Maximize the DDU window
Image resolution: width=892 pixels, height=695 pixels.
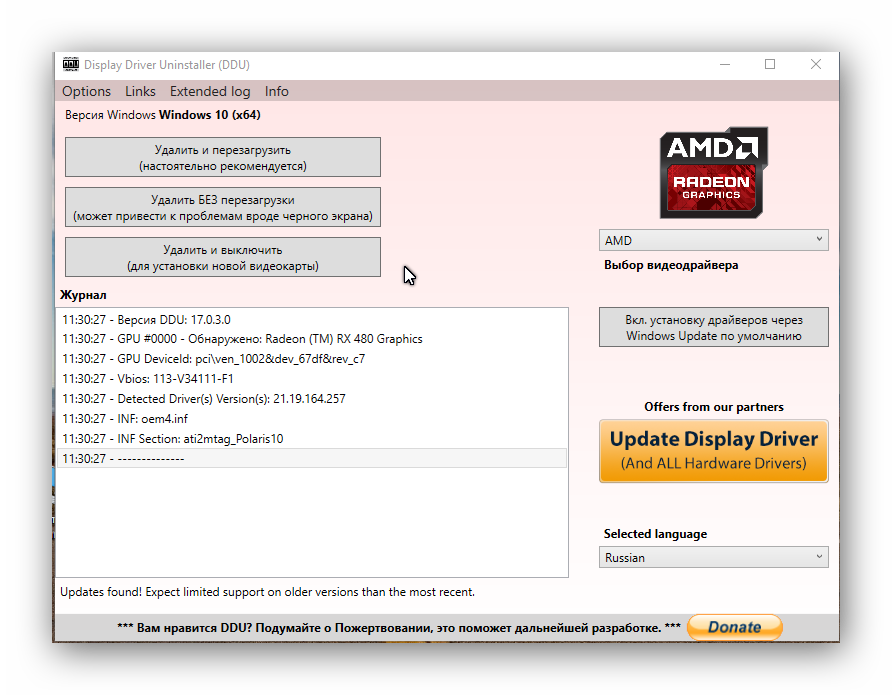770,65
